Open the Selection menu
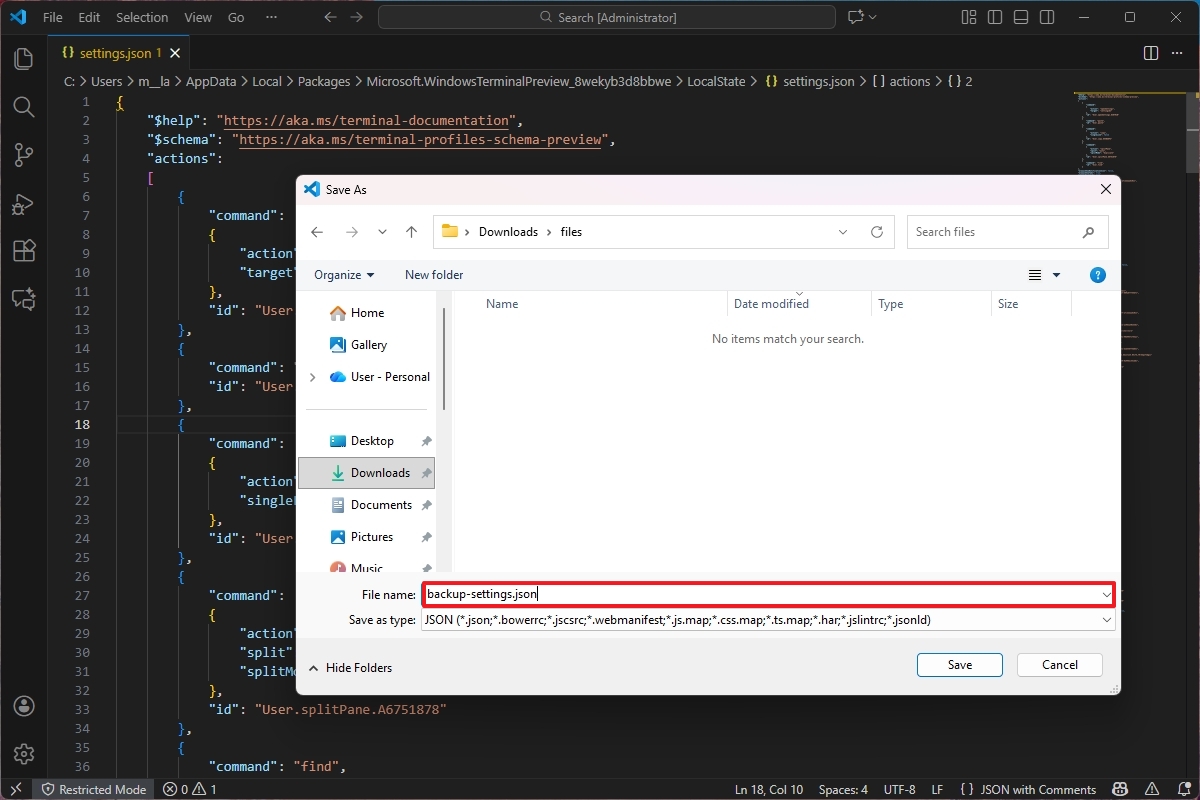The image size is (1200, 800). [x=142, y=17]
